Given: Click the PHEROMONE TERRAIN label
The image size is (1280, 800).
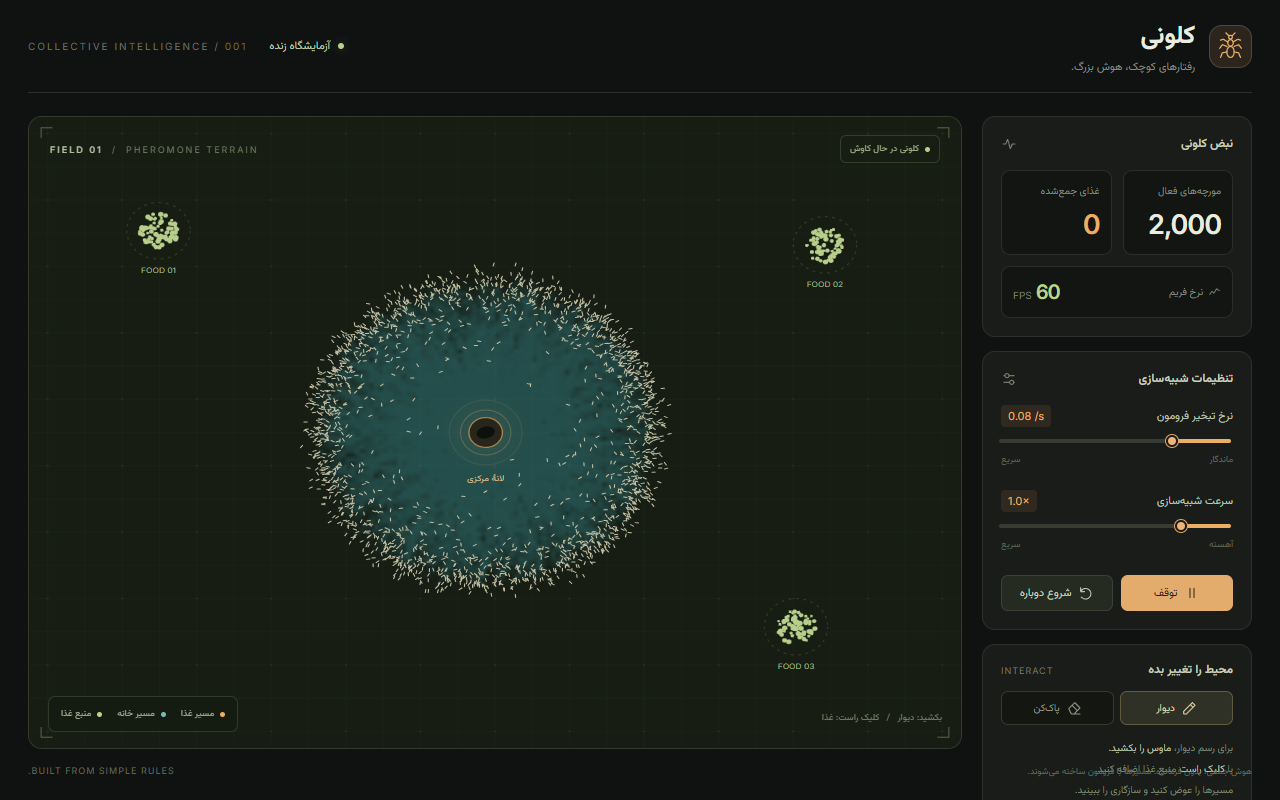Looking at the screenshot, I should pyautogui.click(x=191, y=150).
